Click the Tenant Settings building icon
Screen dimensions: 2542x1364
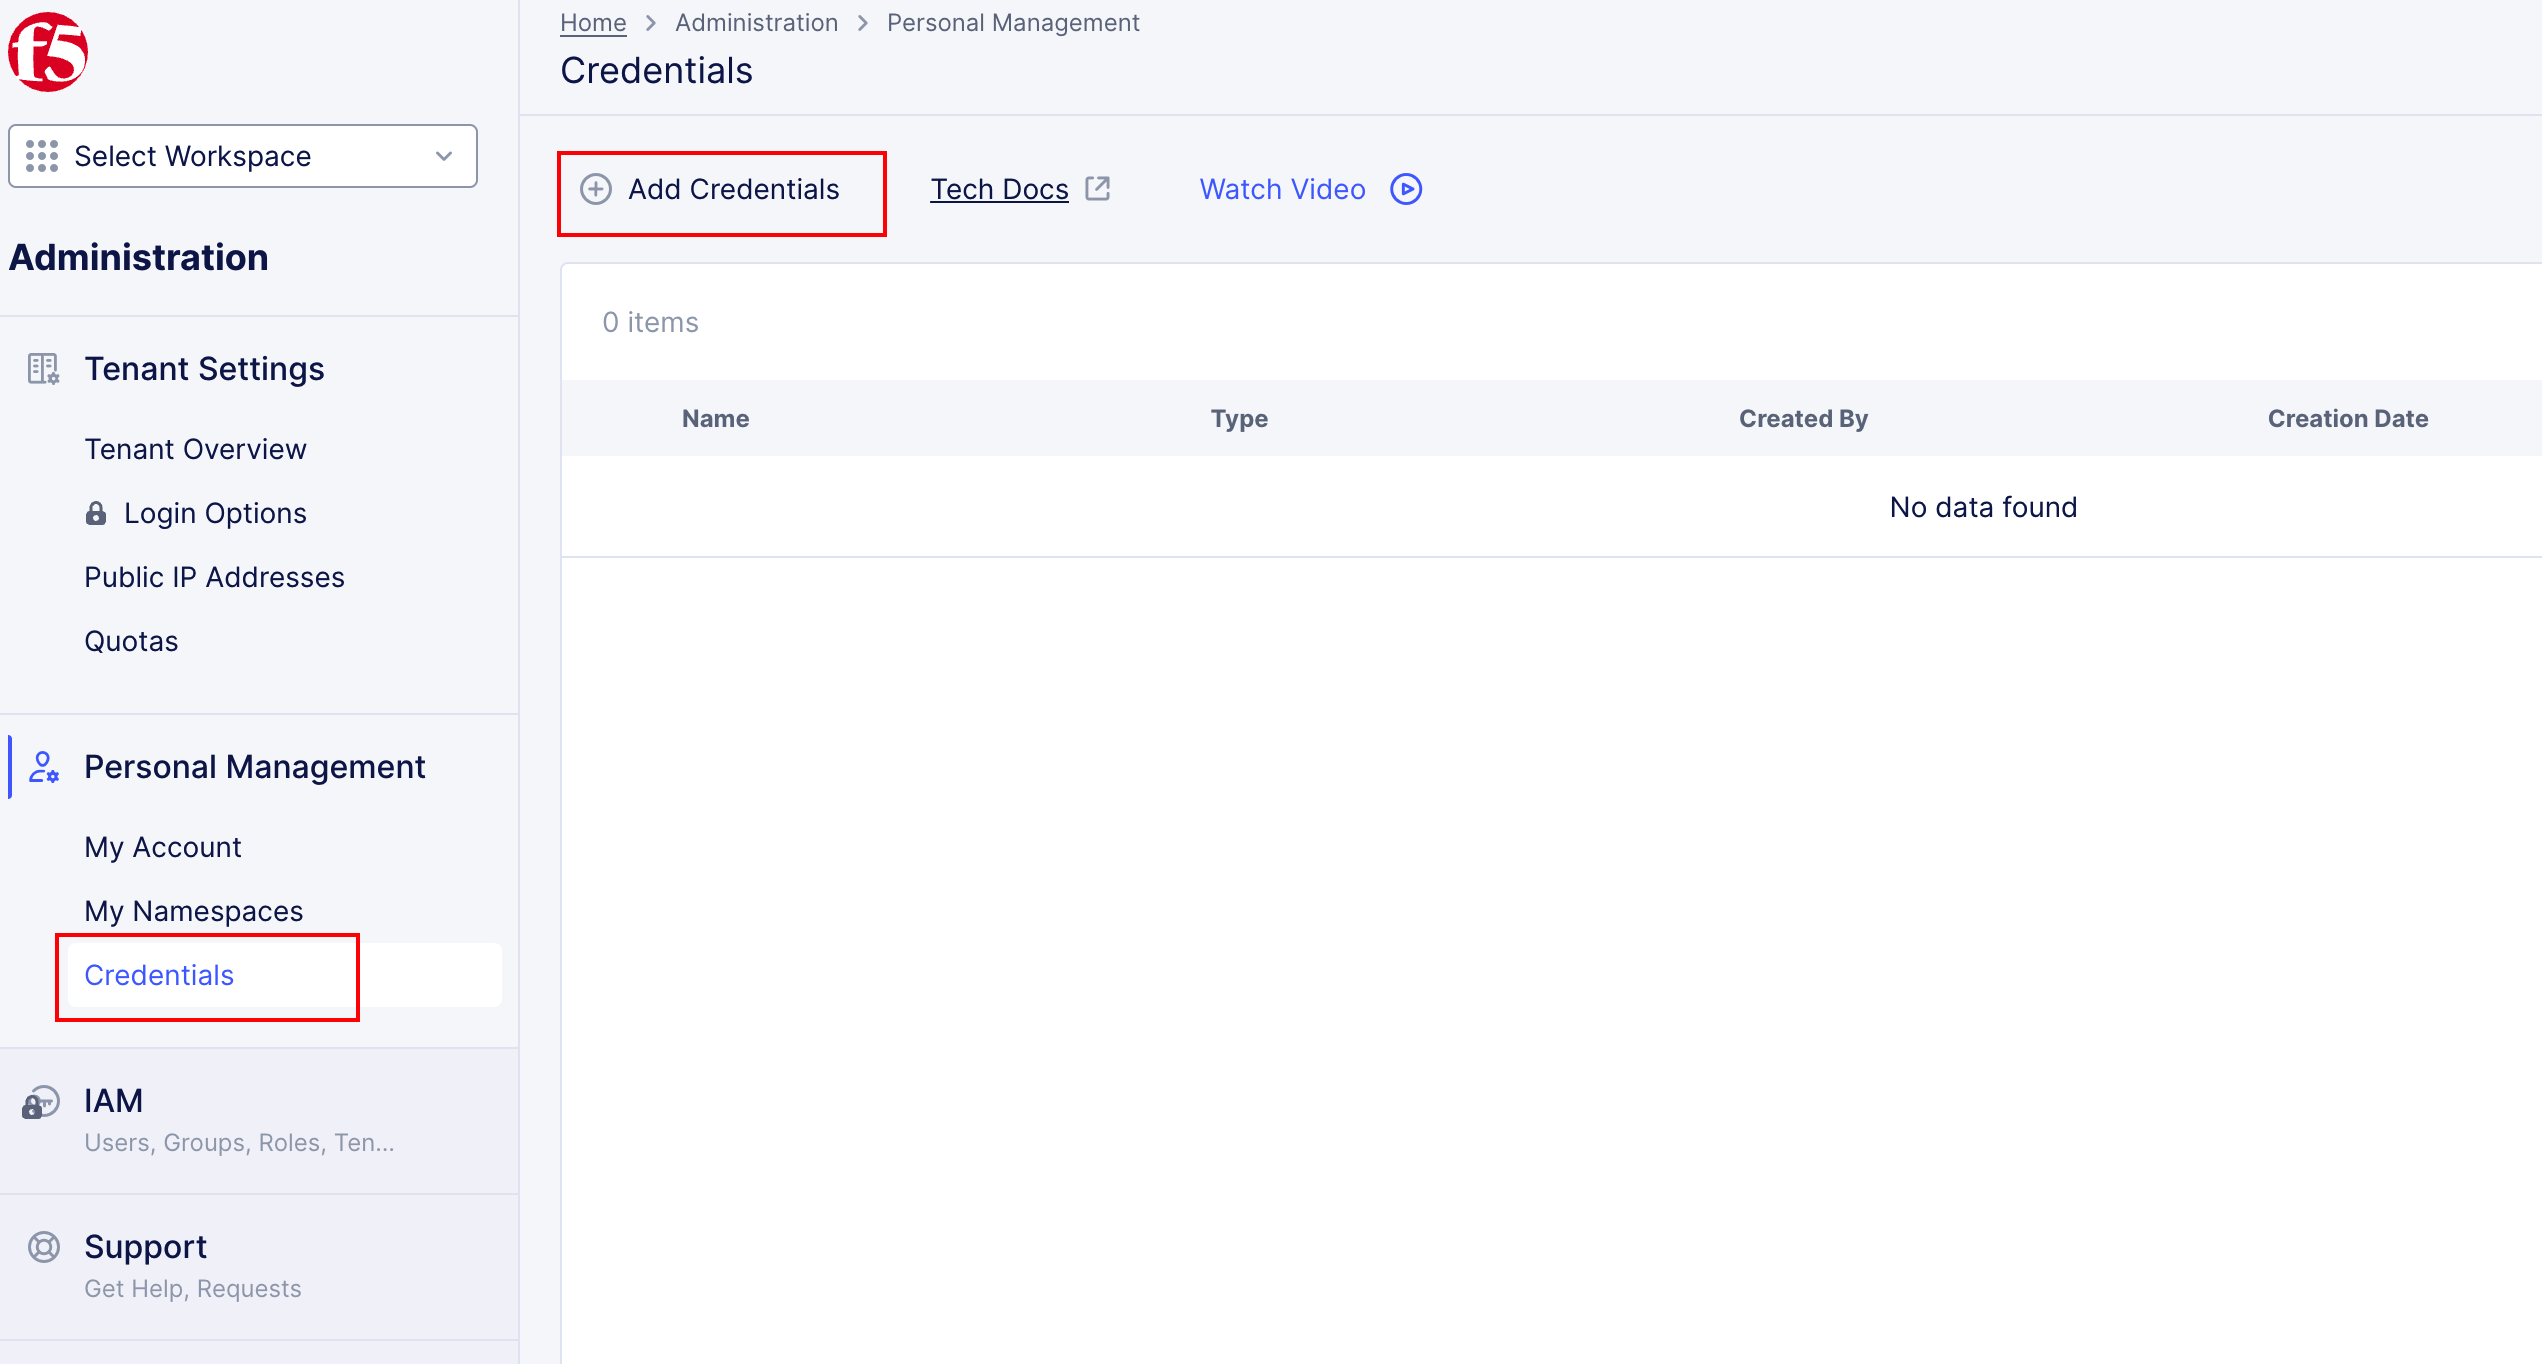pos(43,369)
